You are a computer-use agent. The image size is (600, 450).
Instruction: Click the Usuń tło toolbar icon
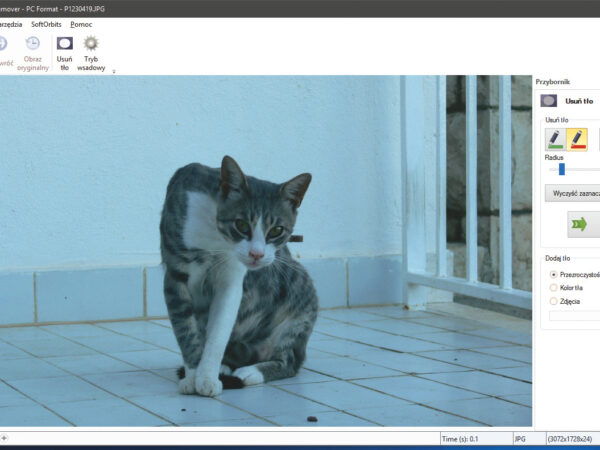point(64,44)
